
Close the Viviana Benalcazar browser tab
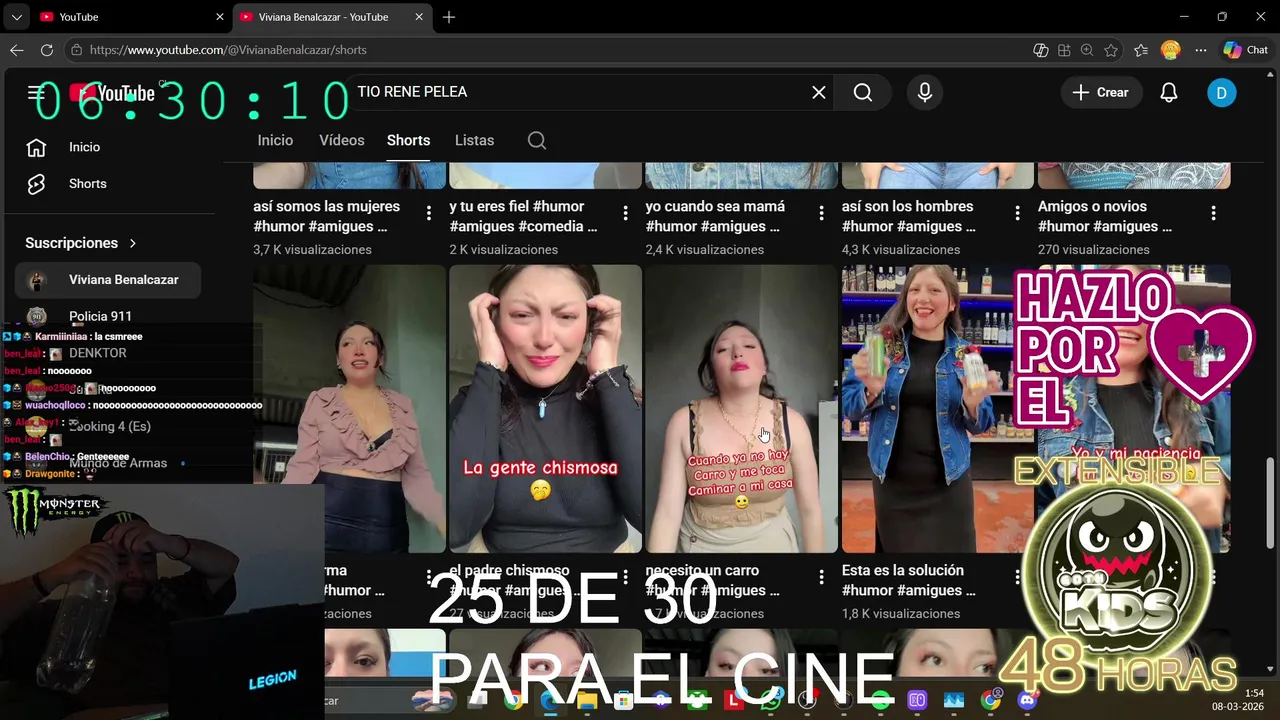point(421,17)
